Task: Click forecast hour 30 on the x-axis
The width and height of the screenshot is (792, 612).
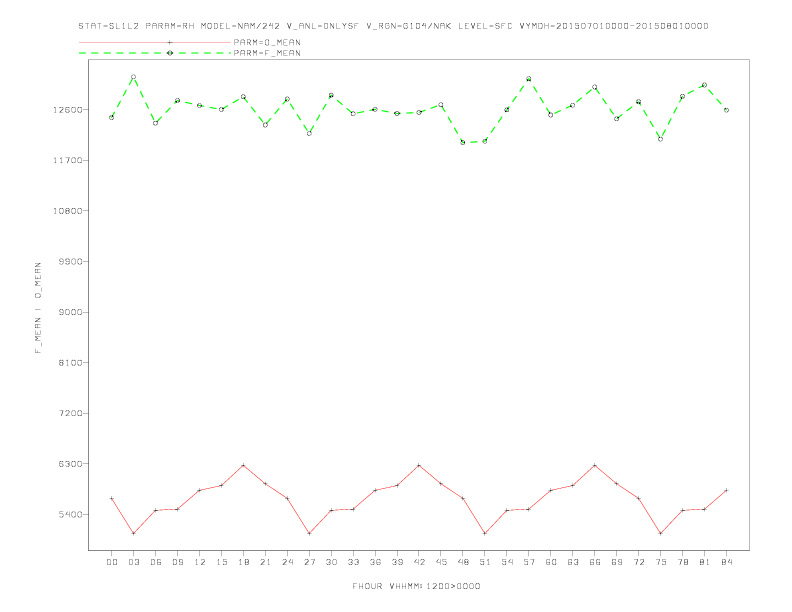Action: click(331, 562)
